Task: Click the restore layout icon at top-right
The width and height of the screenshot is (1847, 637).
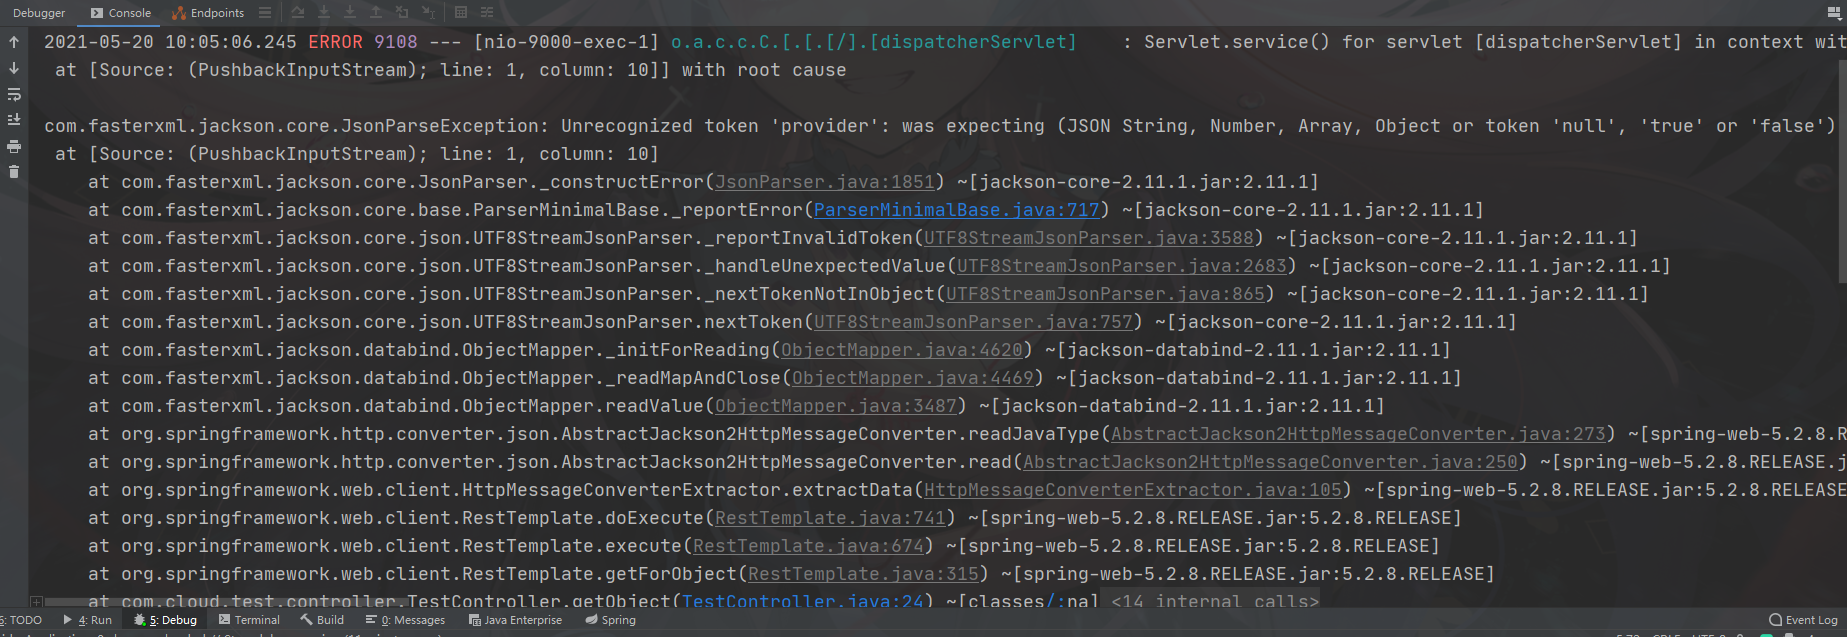Action: point(1834,13)
